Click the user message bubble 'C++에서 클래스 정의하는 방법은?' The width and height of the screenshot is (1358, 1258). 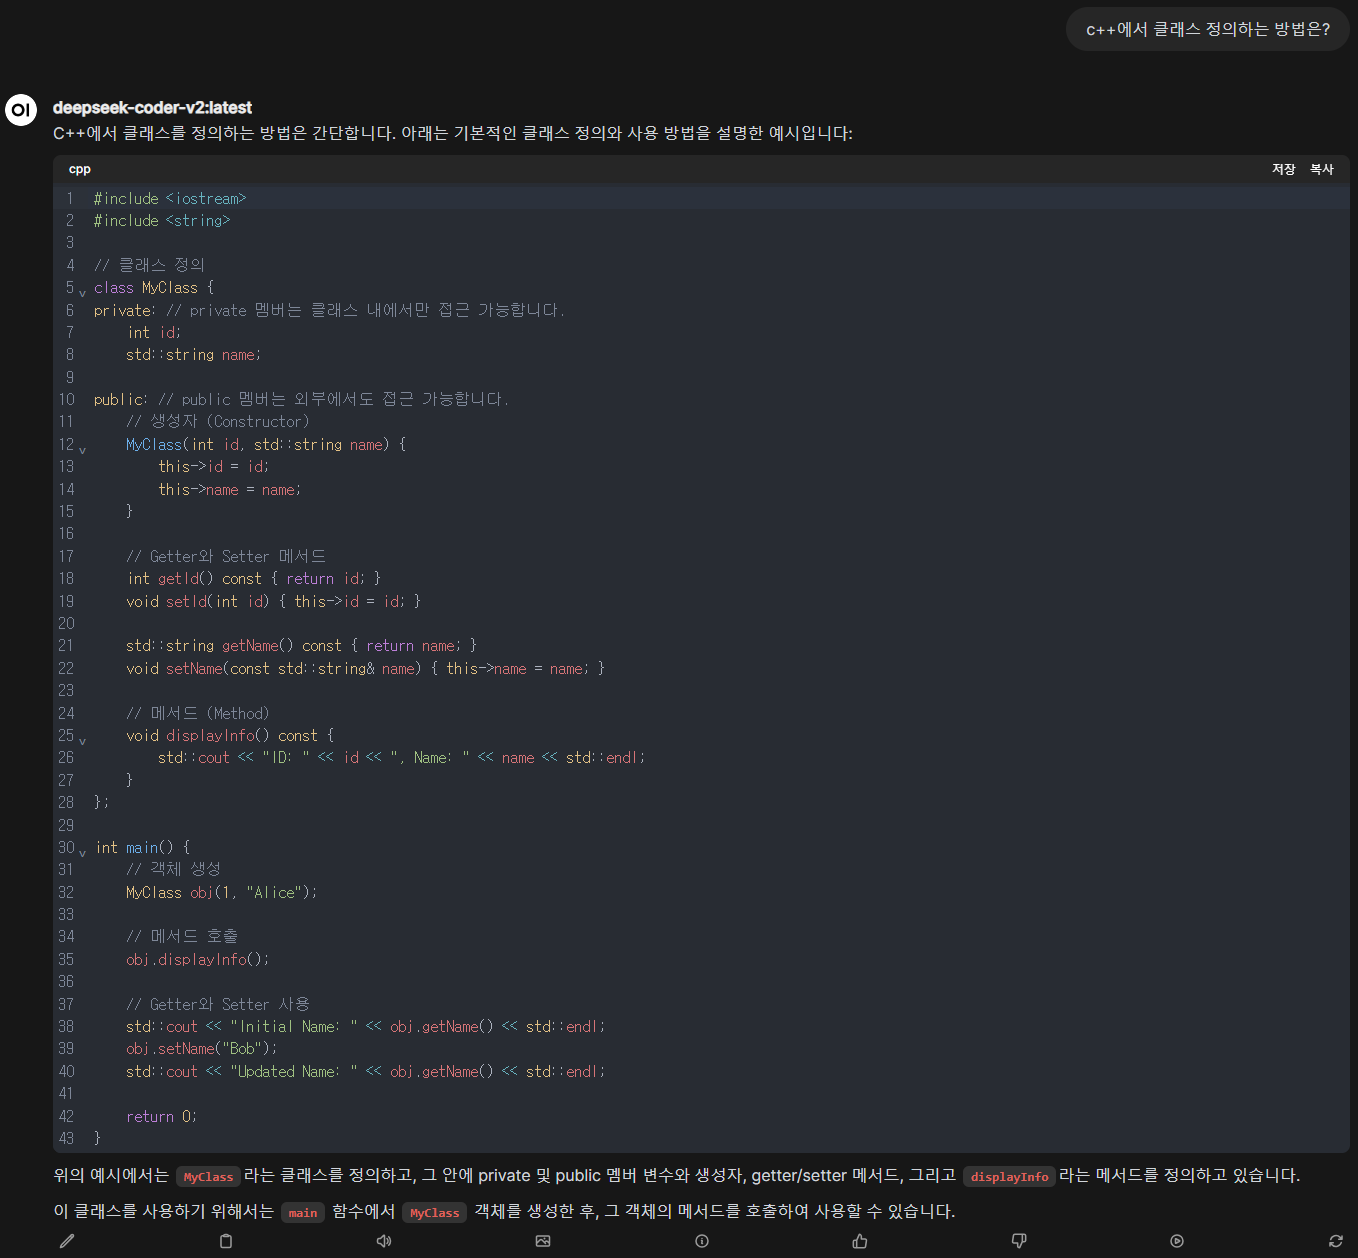[1208, 29]
